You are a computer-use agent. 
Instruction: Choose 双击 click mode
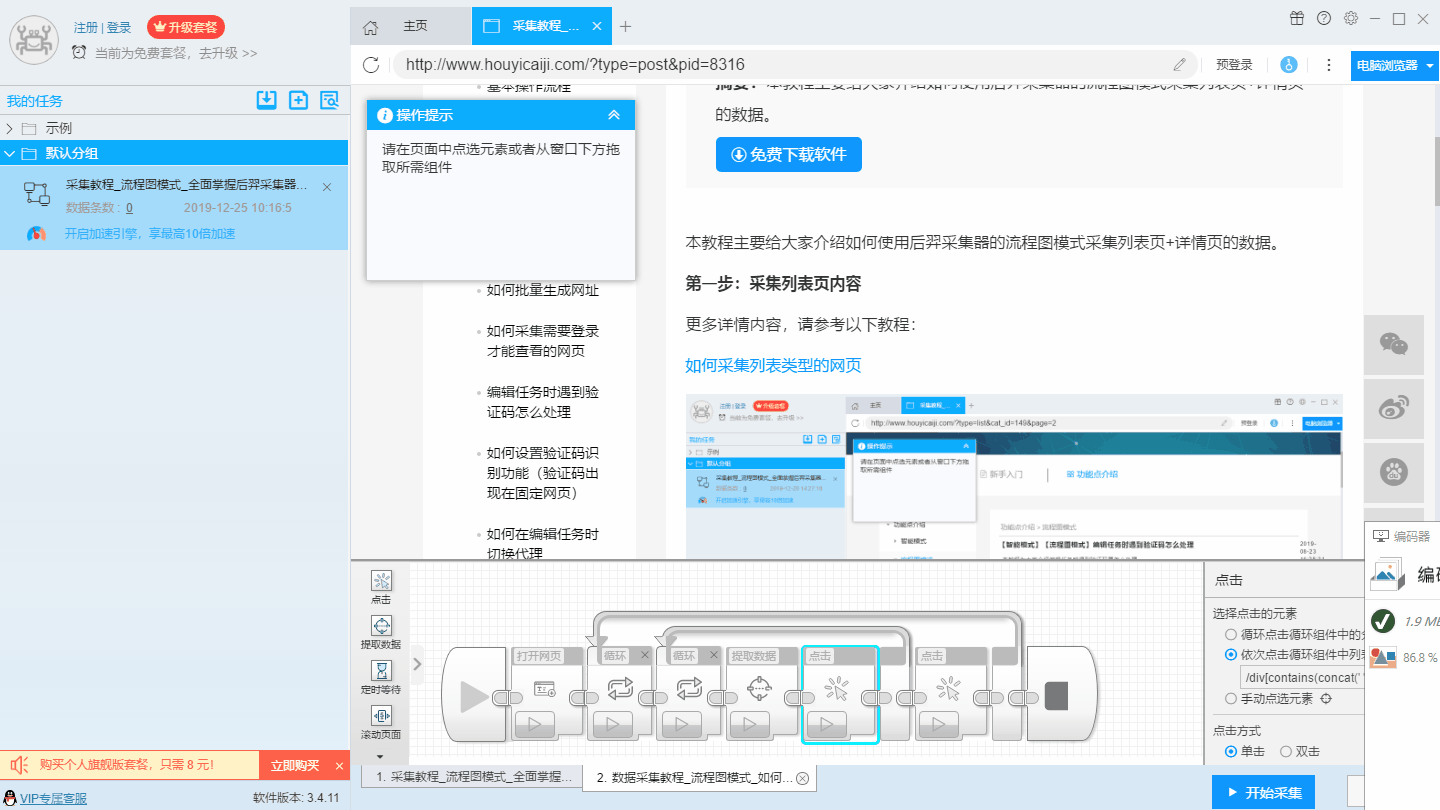1286,751
